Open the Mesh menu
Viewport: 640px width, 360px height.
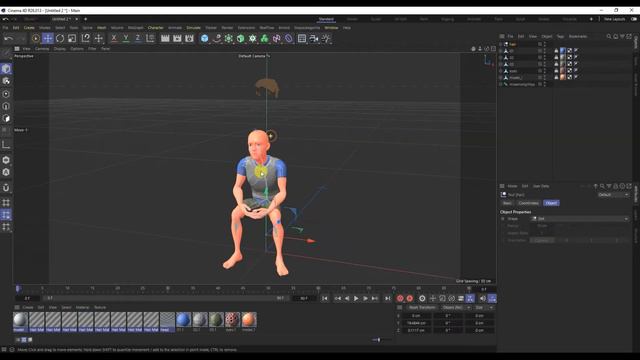pos(101,28)
